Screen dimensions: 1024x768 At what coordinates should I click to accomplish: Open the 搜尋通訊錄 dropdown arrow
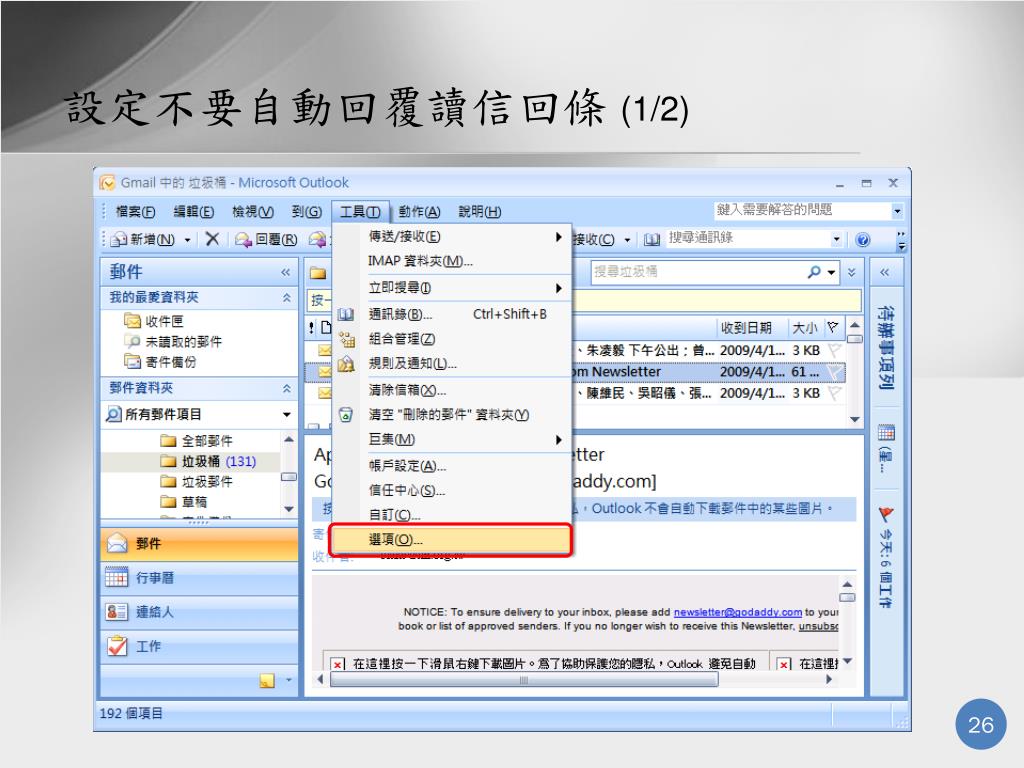point(837,239)
